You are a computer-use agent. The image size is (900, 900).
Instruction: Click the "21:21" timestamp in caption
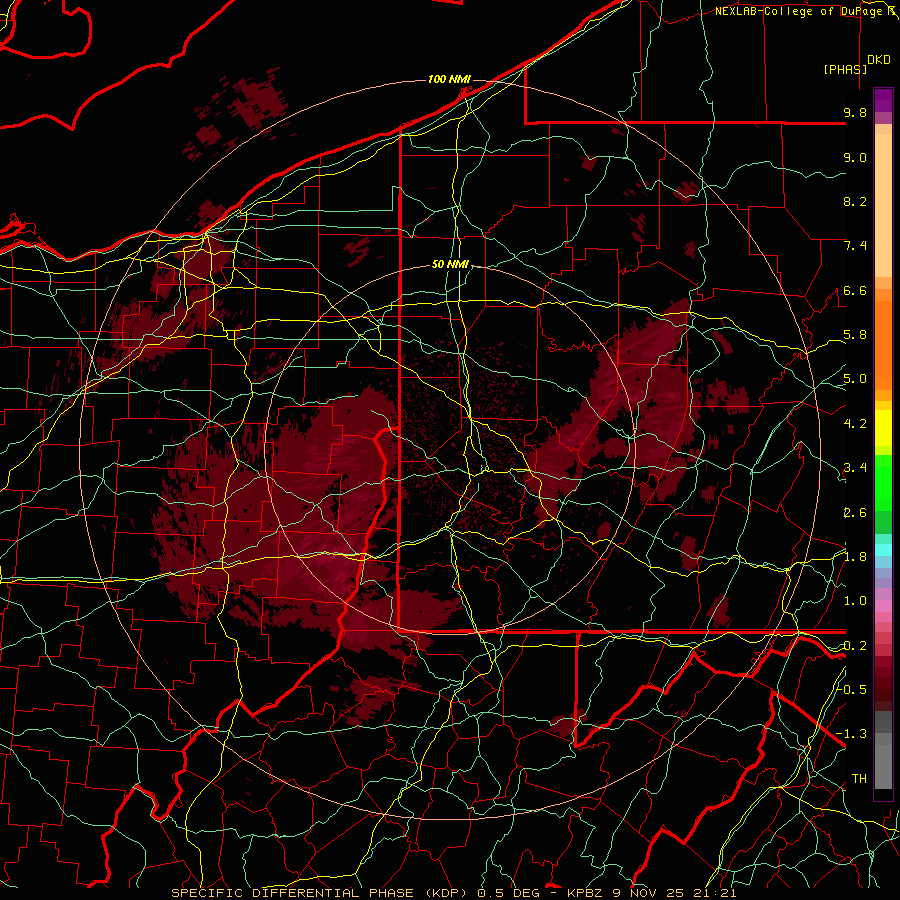714,893
